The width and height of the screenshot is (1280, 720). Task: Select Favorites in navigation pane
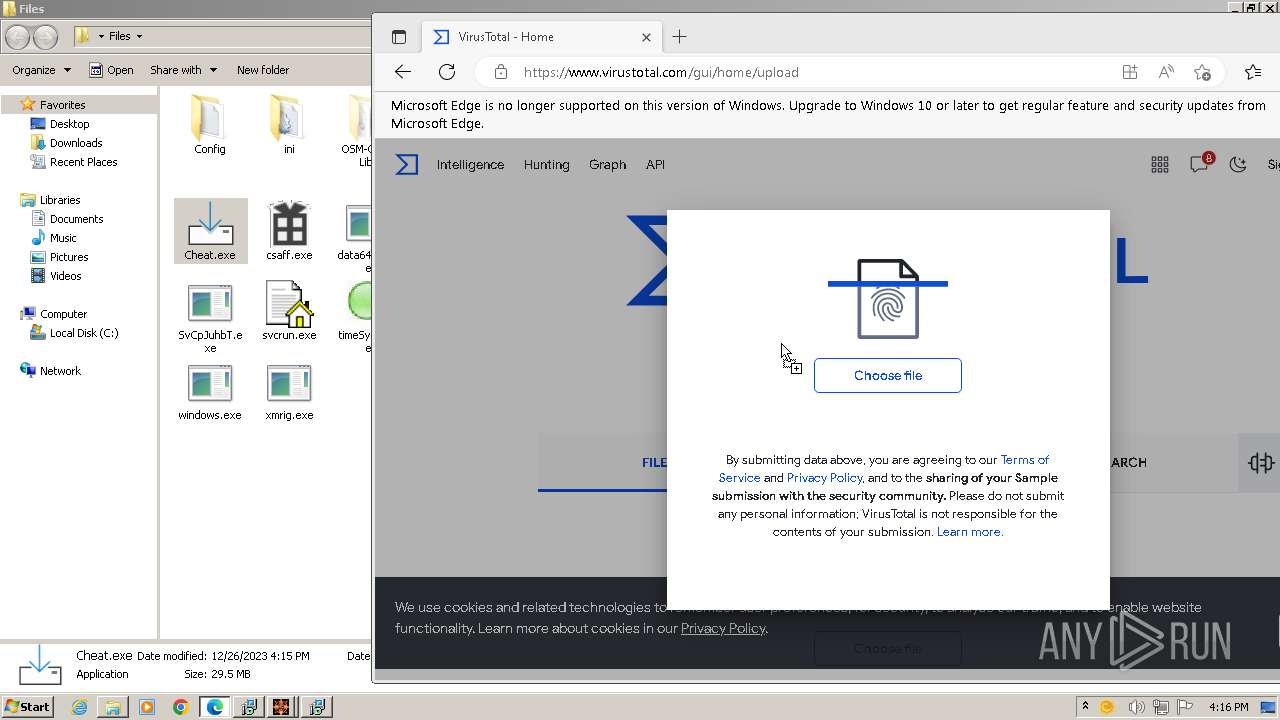click(x=62, y=104)
